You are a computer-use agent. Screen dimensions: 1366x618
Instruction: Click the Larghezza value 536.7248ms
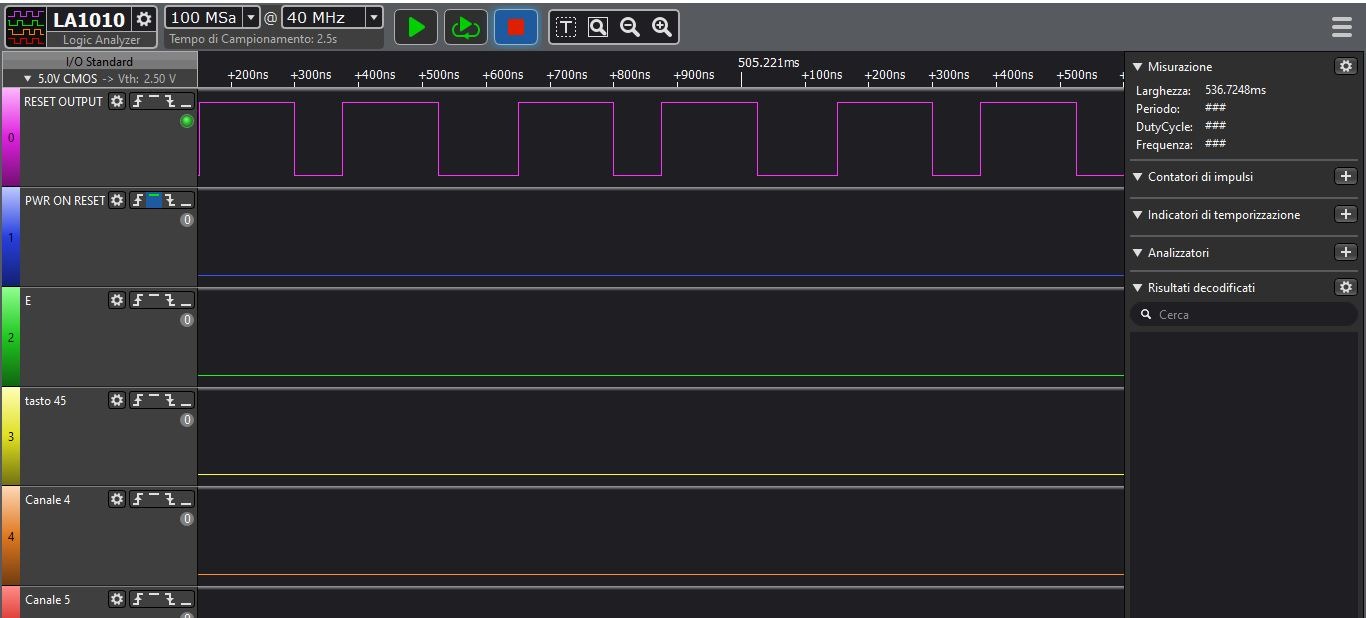1235,90
